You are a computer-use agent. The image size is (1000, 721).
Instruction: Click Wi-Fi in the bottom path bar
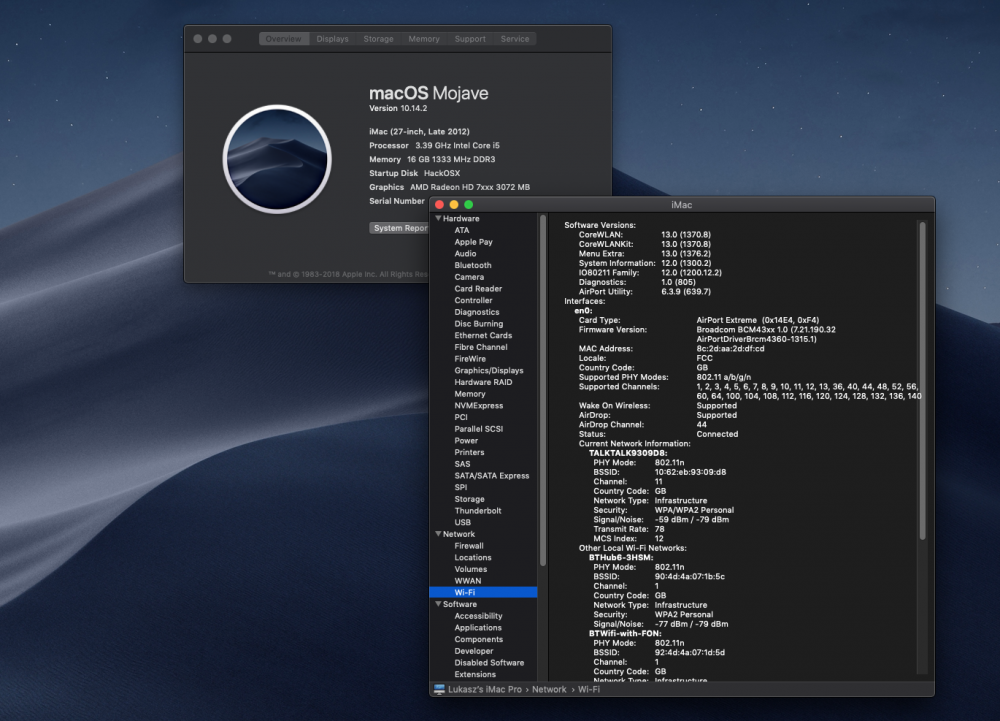click(x=589, y=689)
